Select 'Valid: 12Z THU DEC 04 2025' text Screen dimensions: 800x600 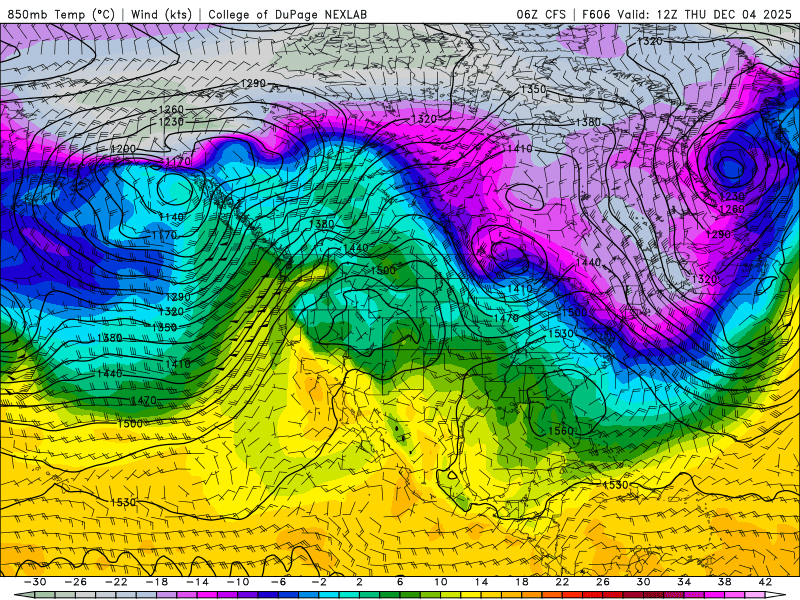(705, 14)
